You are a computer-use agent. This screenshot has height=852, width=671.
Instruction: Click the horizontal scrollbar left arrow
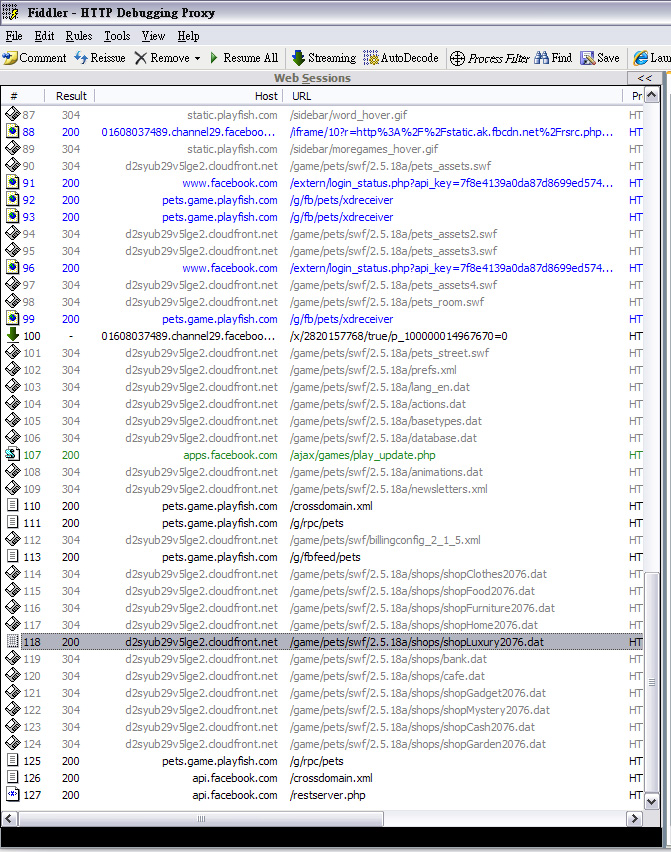coord(10,818)
